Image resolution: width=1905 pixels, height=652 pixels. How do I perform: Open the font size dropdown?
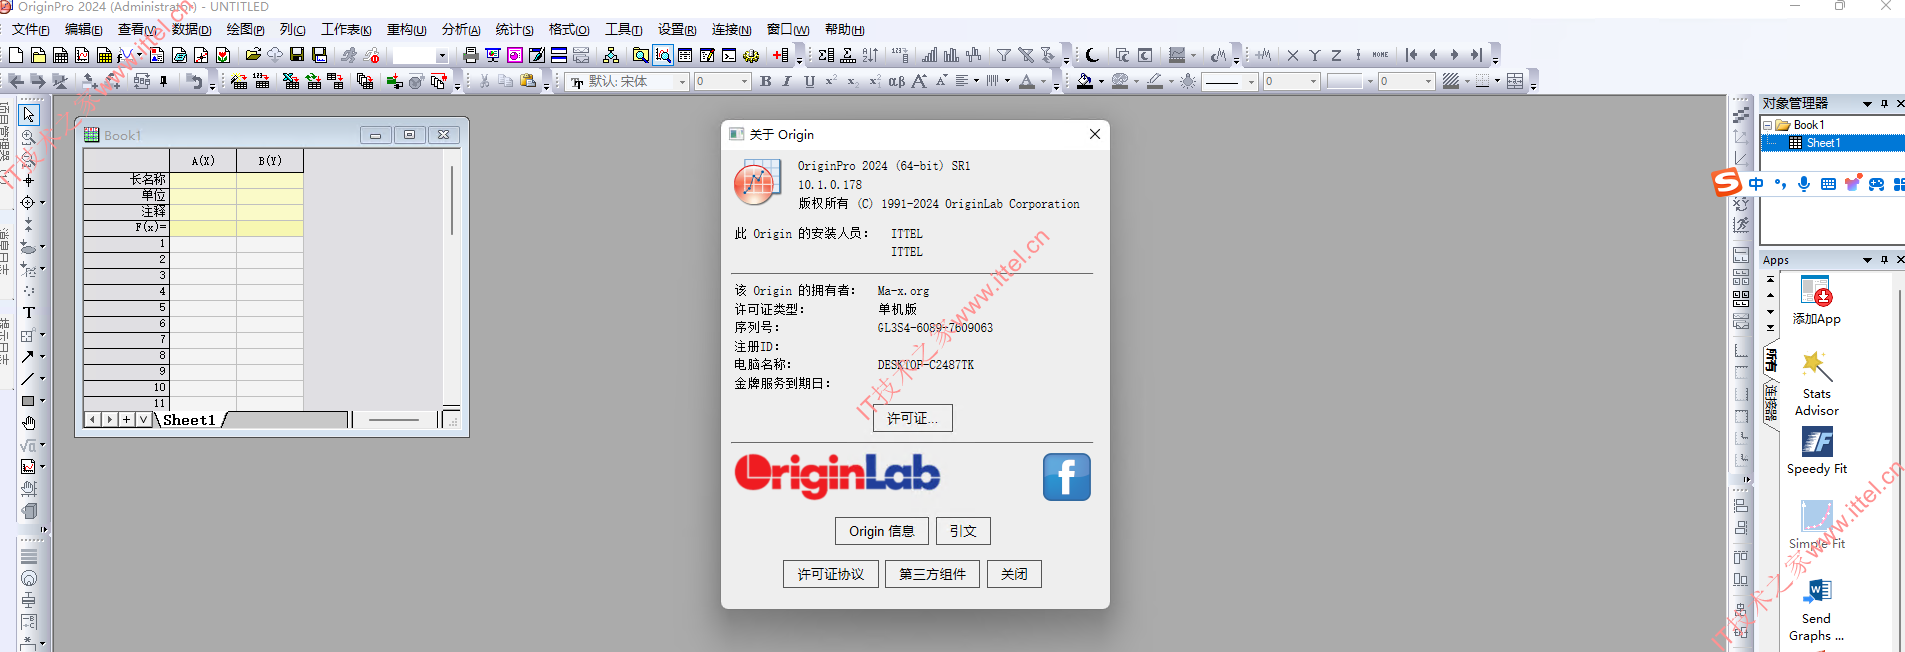(744, 81)
